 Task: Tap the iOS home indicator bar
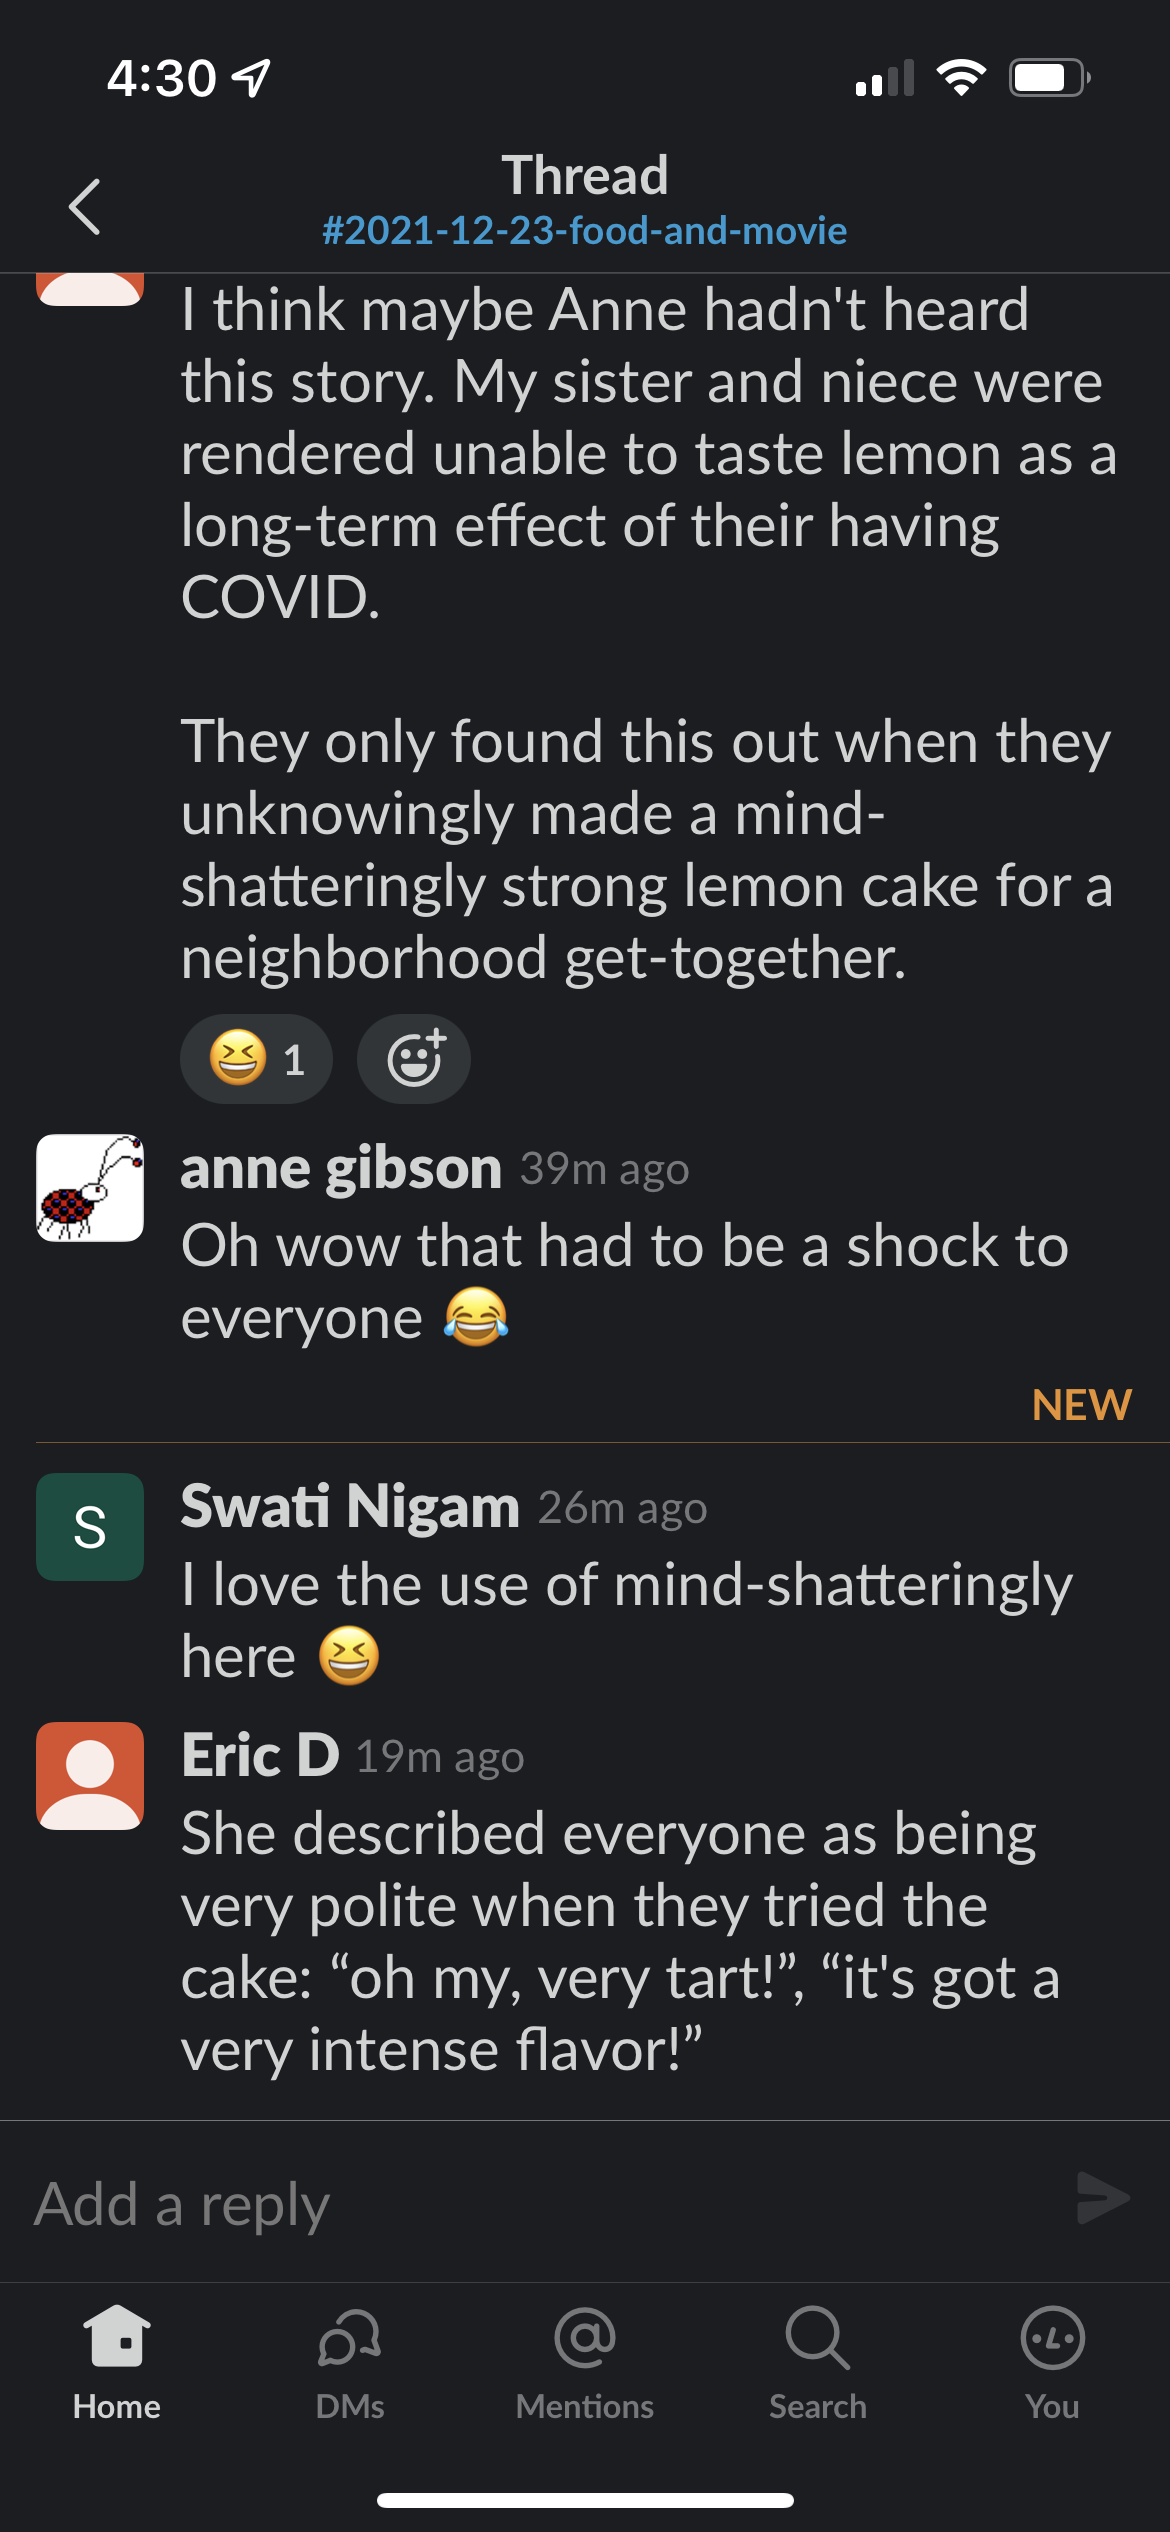point(585,2500)
